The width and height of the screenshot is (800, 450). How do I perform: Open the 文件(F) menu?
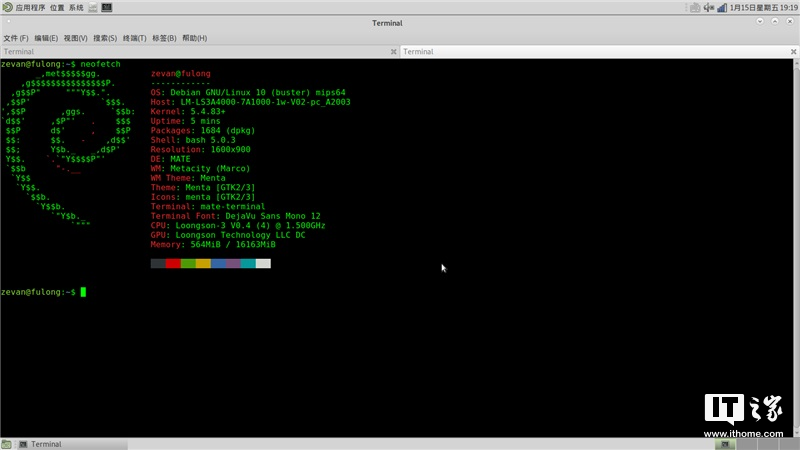click(x=16, y=38)
